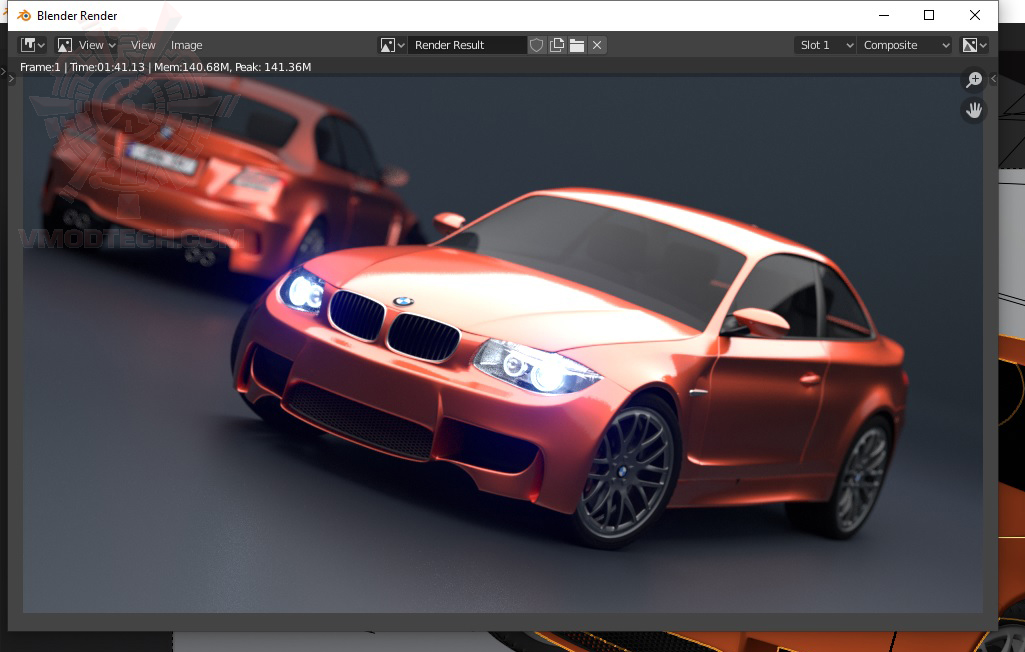Browse linked images with image icon dropdown
1025x652 pixels.
392,45
